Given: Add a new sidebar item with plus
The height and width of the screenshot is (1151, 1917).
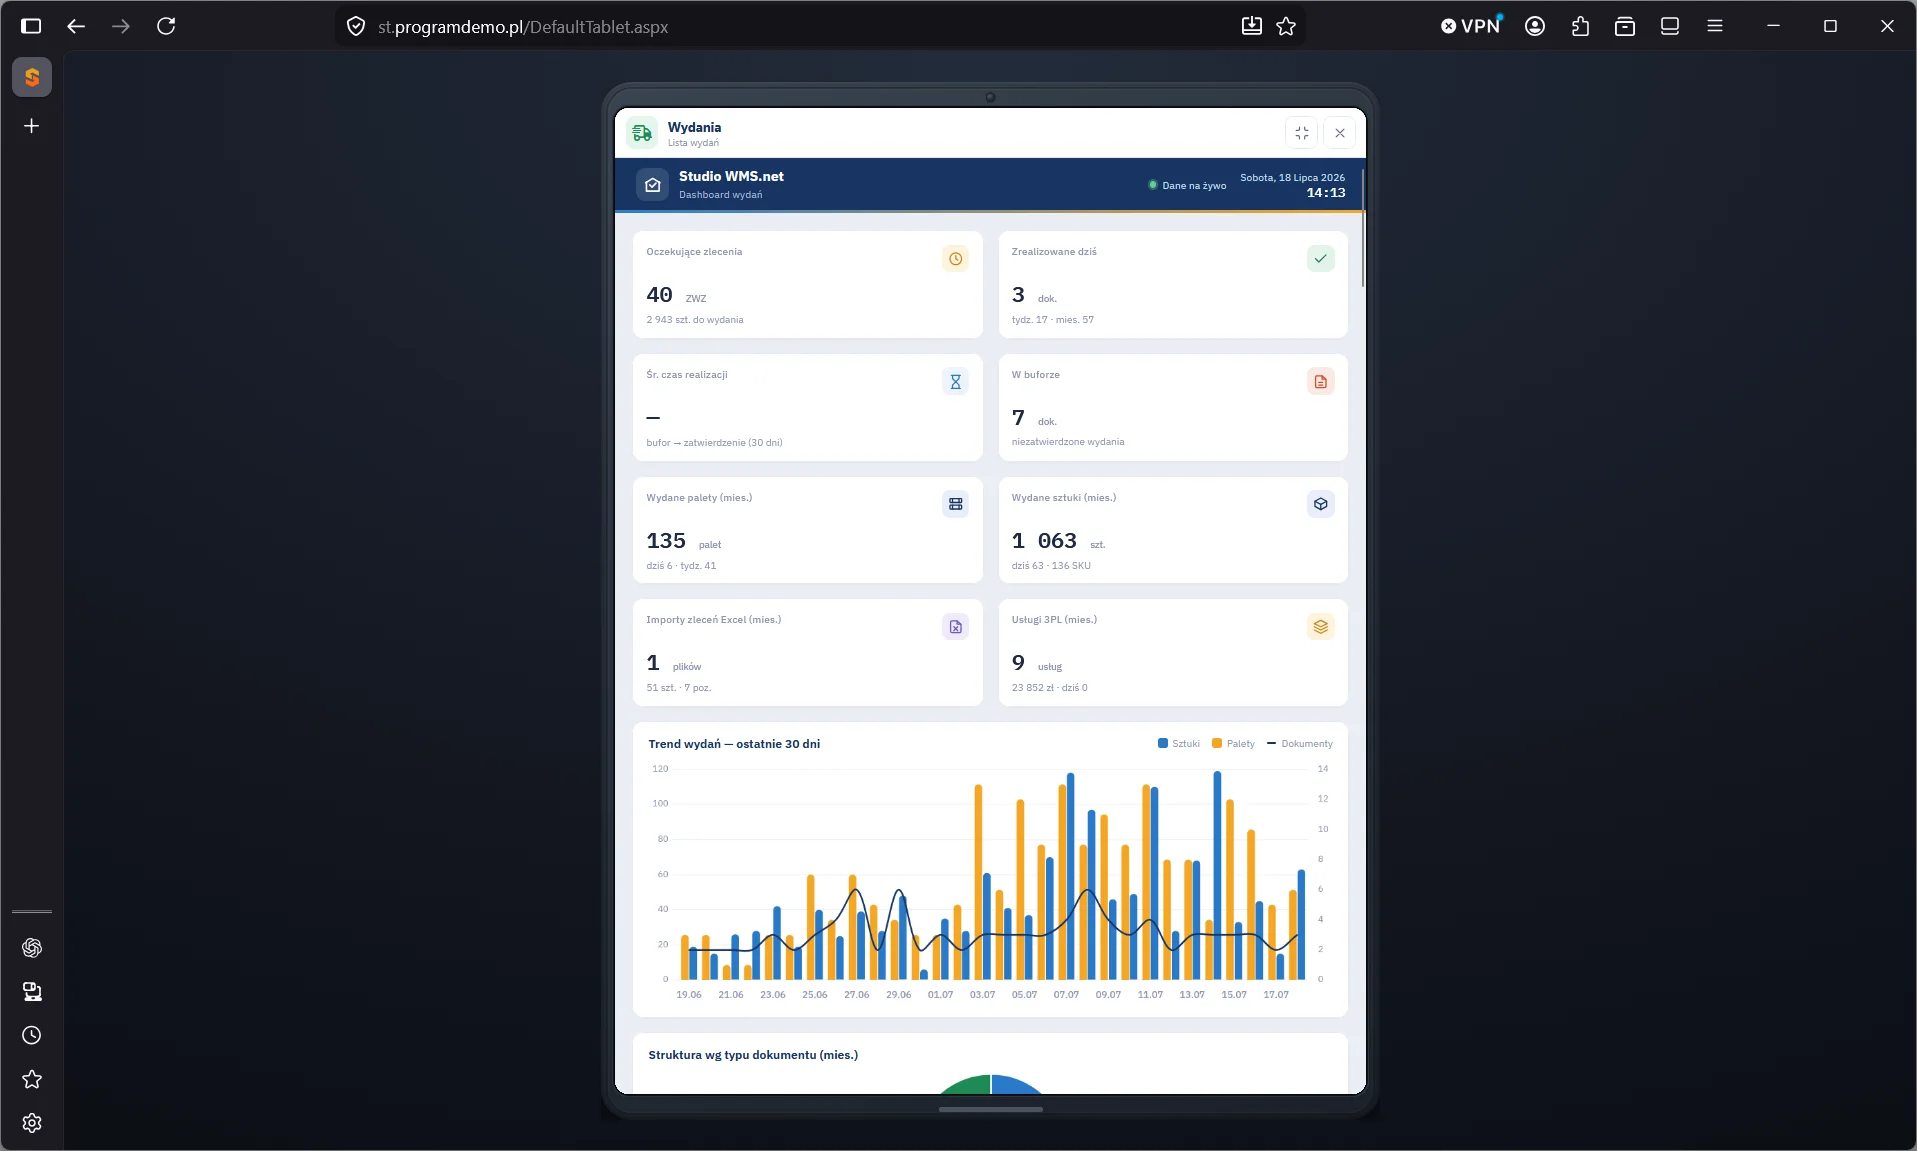Looking at the screenshot, I should coord(32,126).
